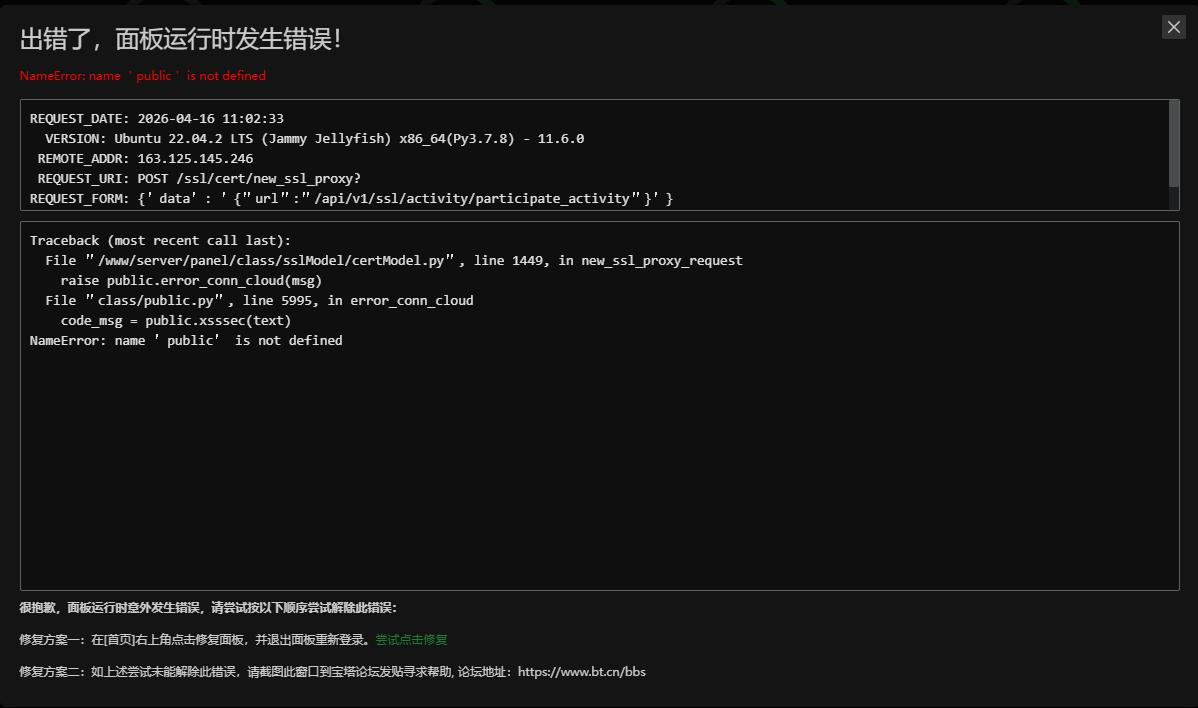
Task: Open the https://www.bt.cn/bbs forum address
Action: [x=581, y=672]
